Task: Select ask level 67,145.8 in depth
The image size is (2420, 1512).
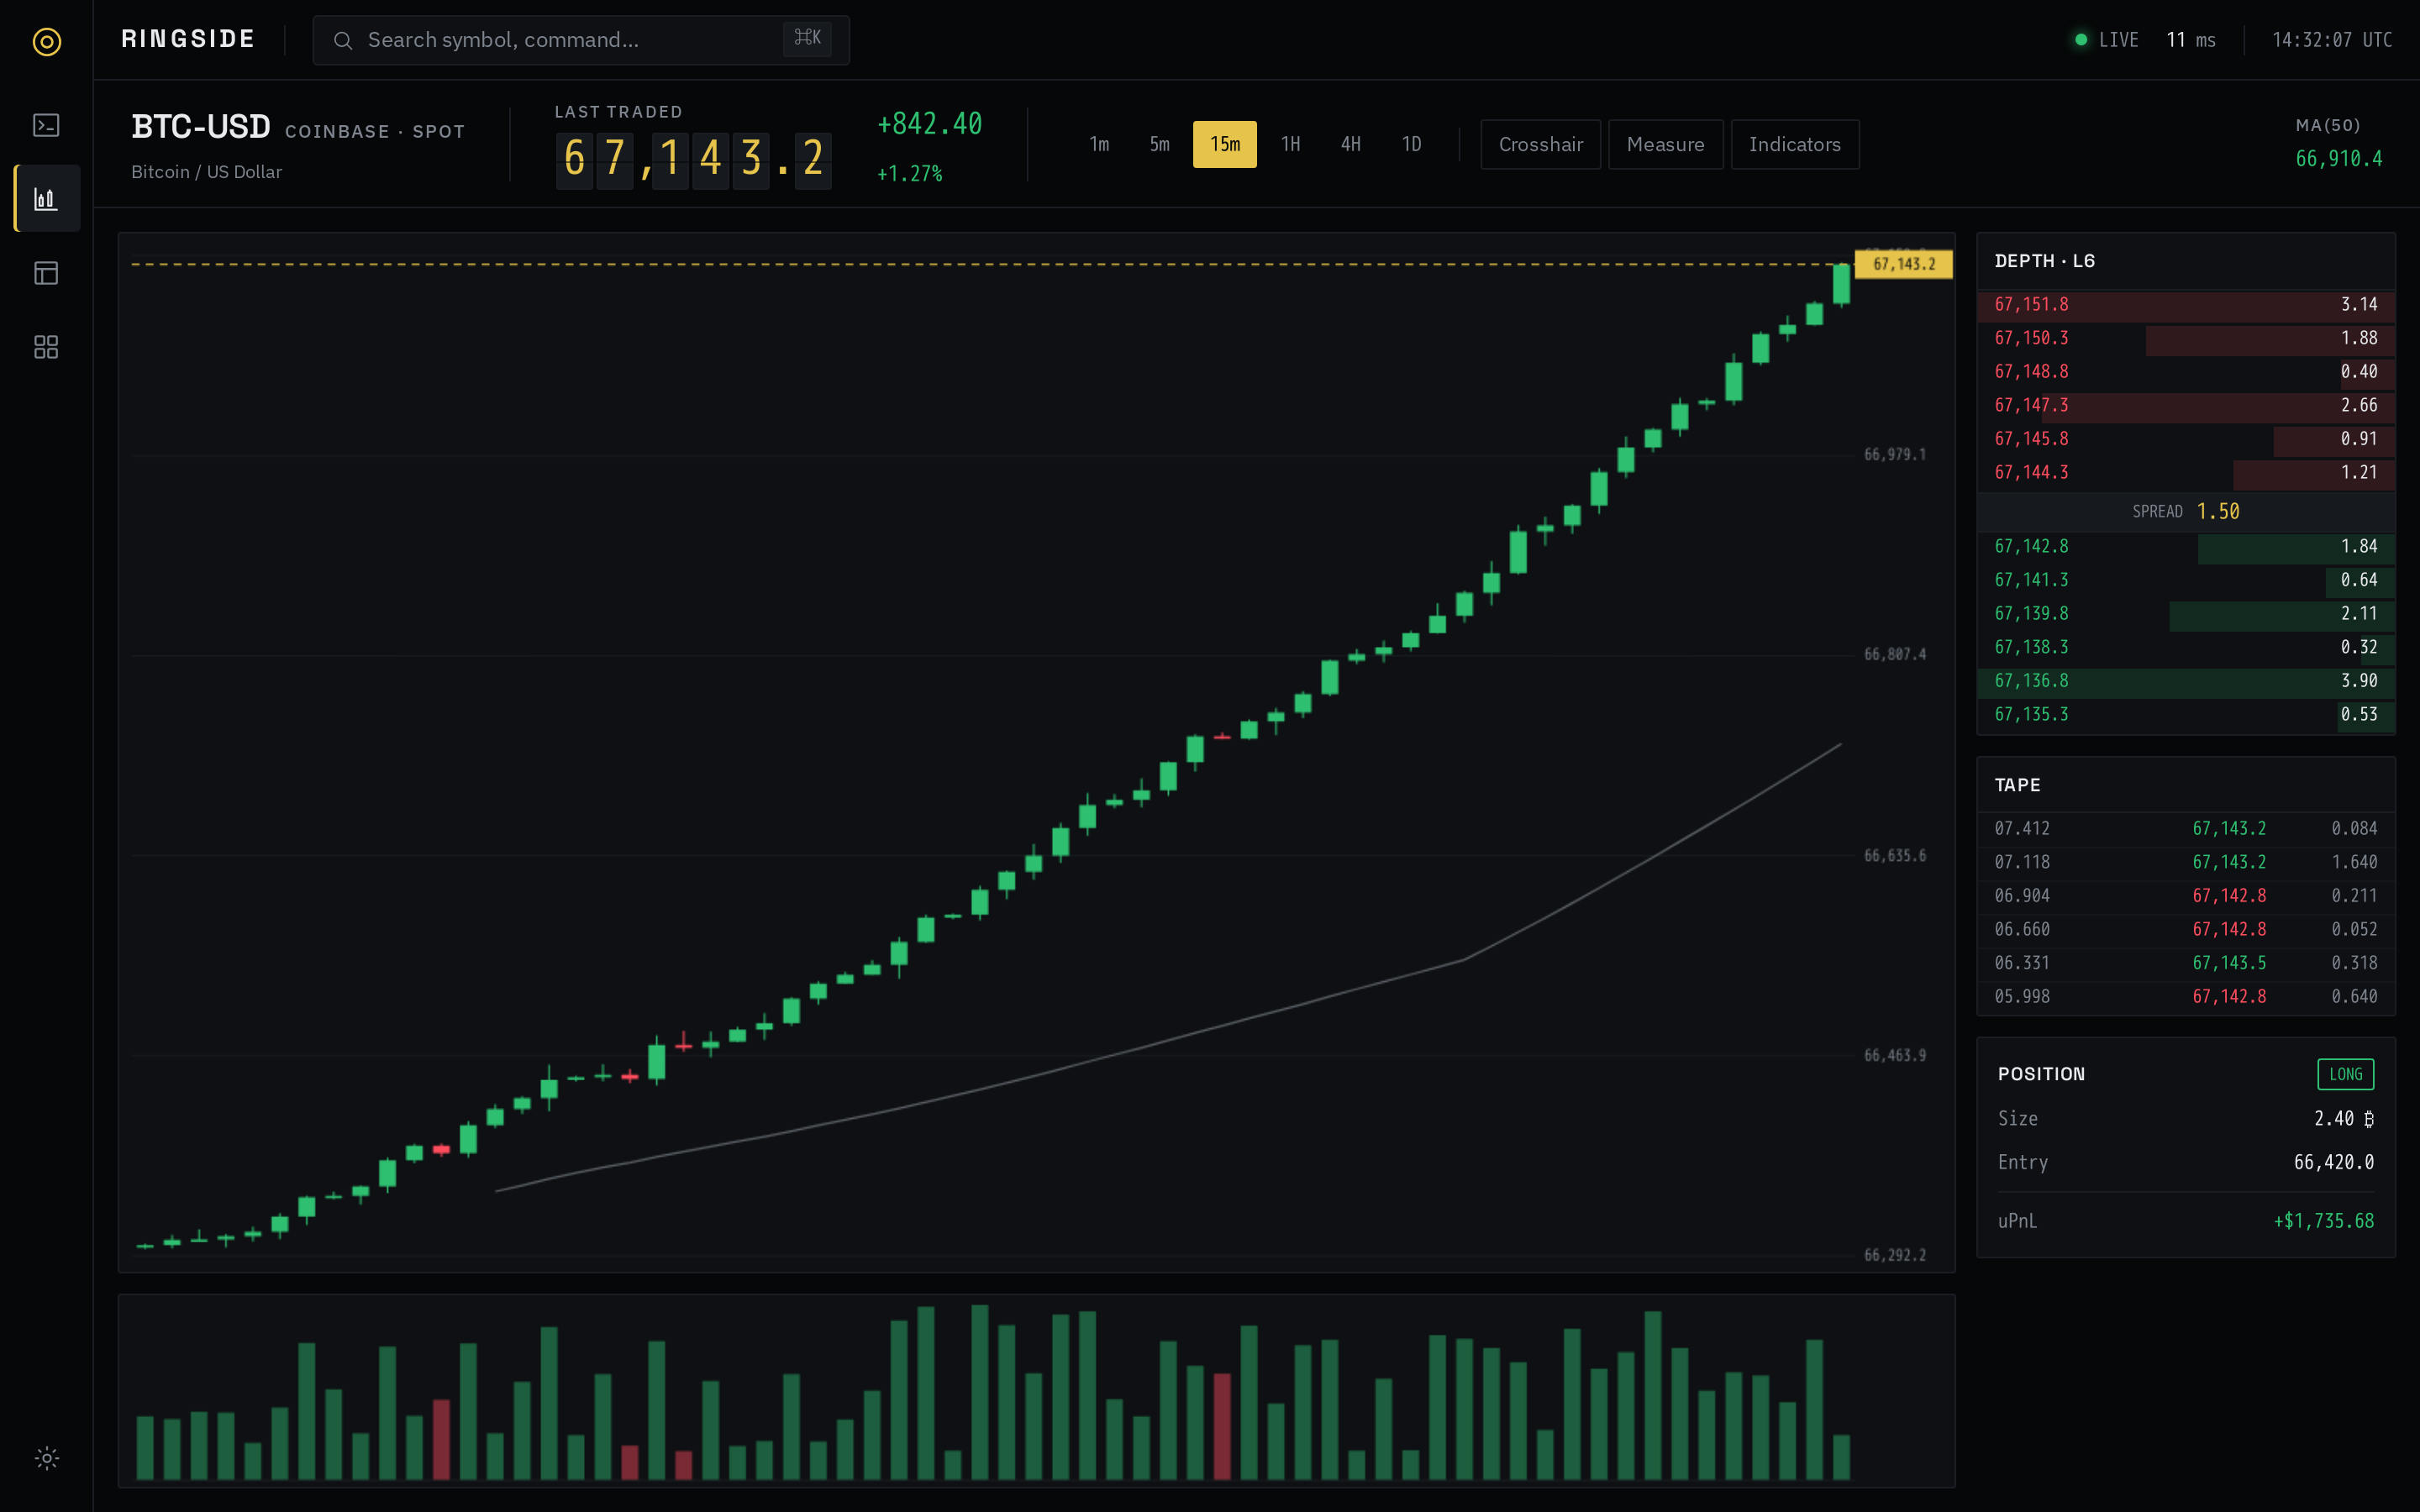Action: (2186, 439)
